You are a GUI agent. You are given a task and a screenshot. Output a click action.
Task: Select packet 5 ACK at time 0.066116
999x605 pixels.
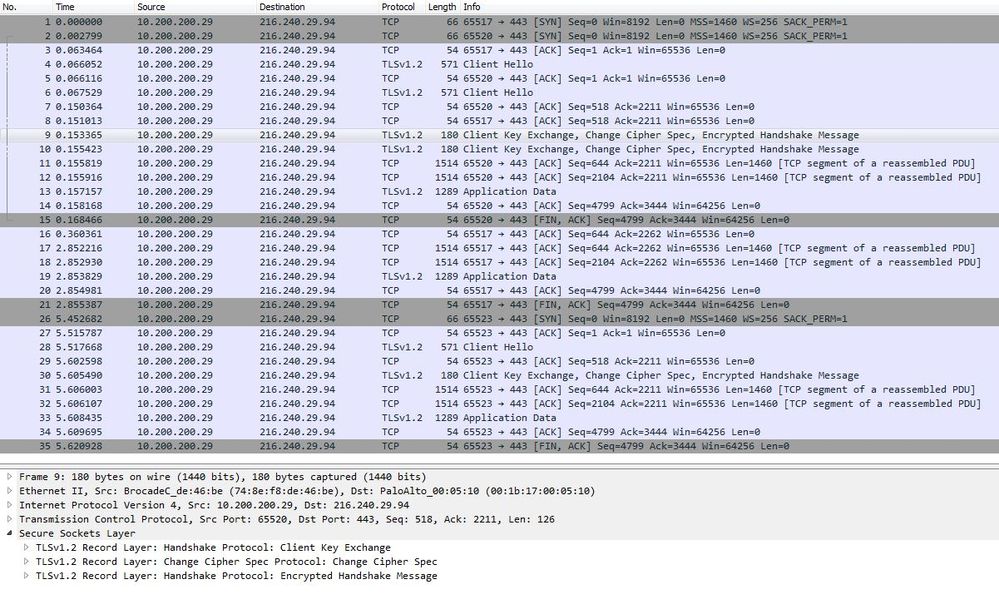click(500, 78)
